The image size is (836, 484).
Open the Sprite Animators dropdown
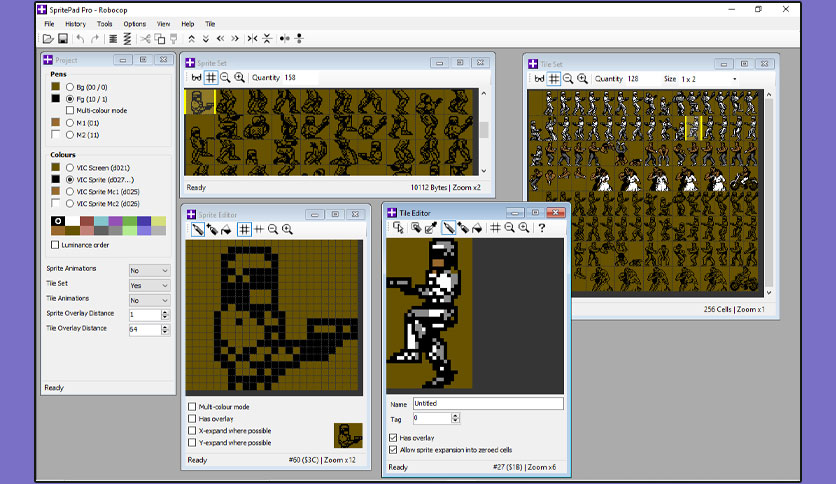click(149, 270)
